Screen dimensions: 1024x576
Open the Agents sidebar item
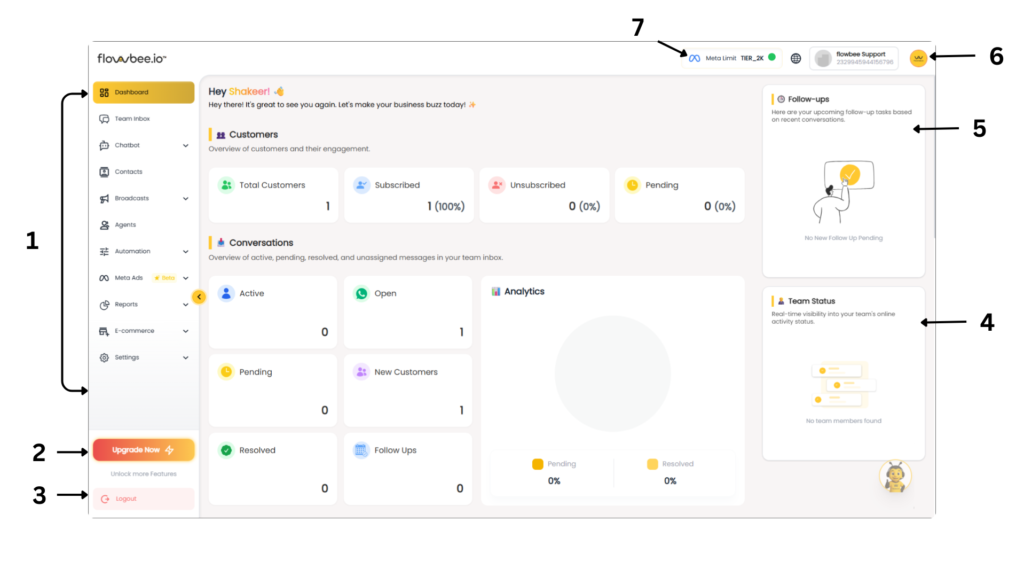tap(125, 225)
